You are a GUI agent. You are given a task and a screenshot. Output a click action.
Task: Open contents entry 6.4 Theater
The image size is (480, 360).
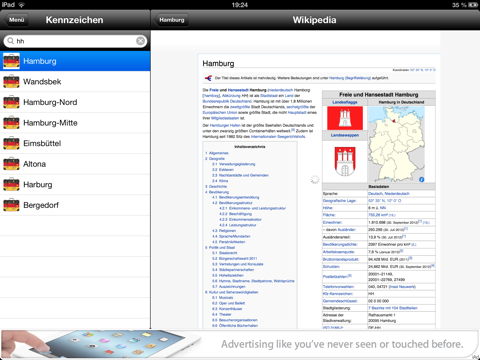pyautogui.click(x=222, y=314)
